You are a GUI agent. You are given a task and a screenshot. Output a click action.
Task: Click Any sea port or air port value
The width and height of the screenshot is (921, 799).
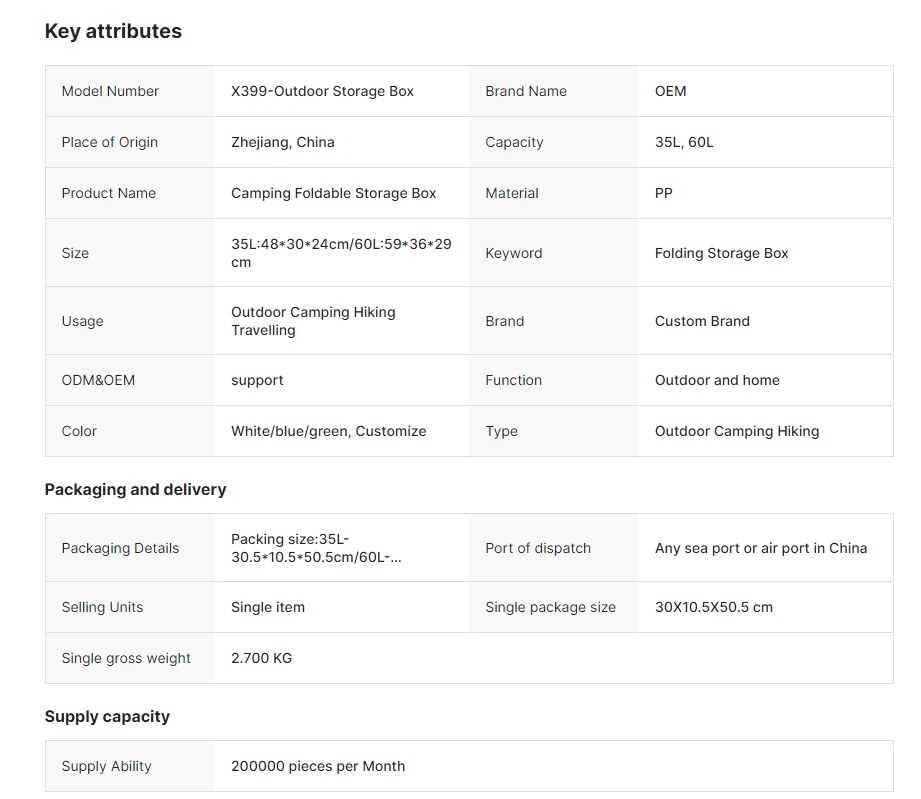(760, 548)
